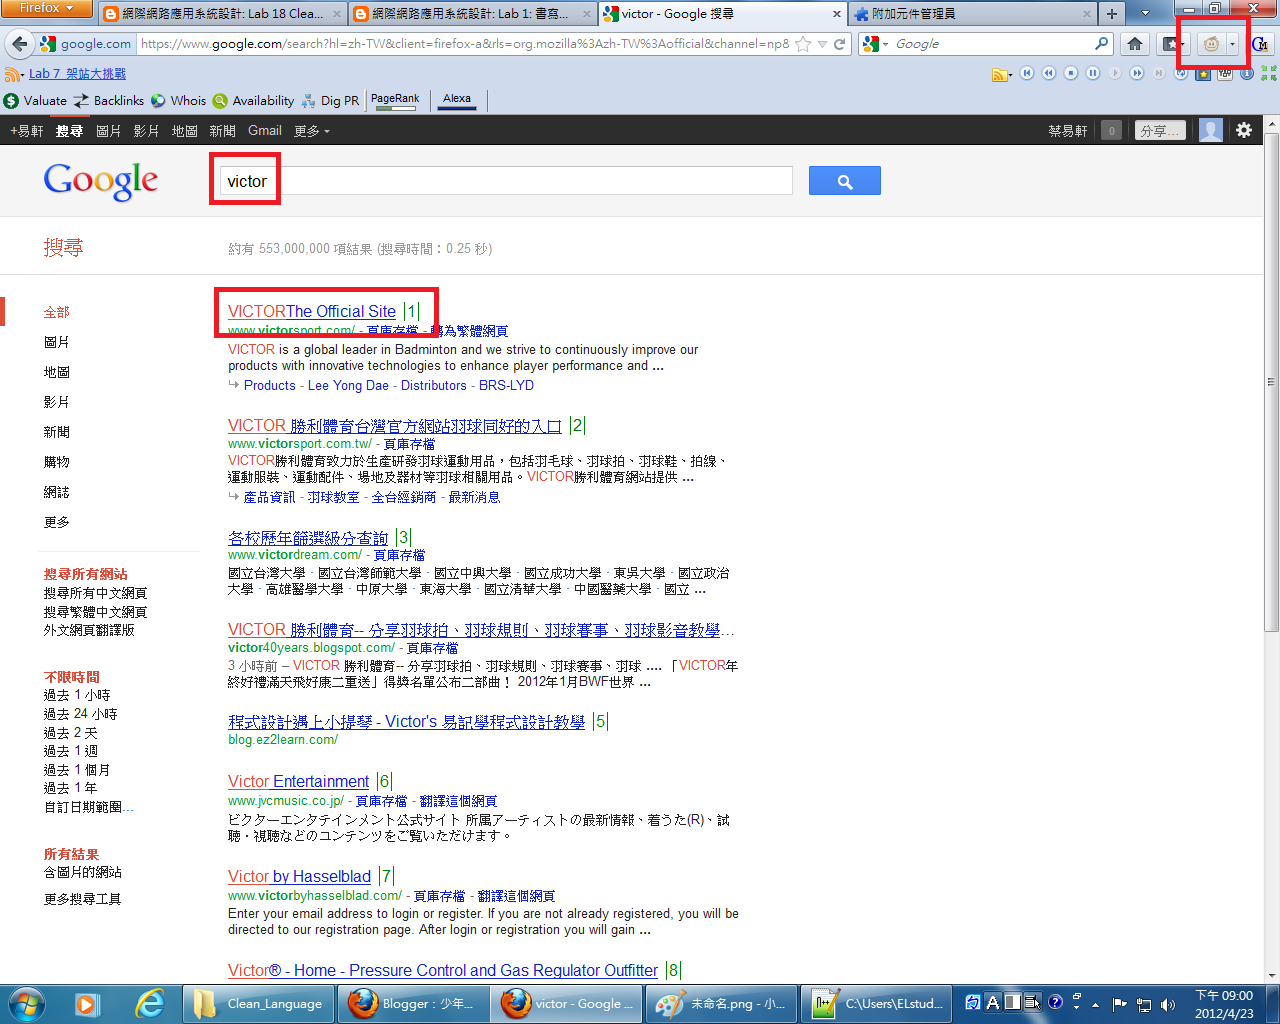Viewport: 1280px width, 1024px height.
Task: Click 圖片 in the Google top bar
Action: point(108,131)
